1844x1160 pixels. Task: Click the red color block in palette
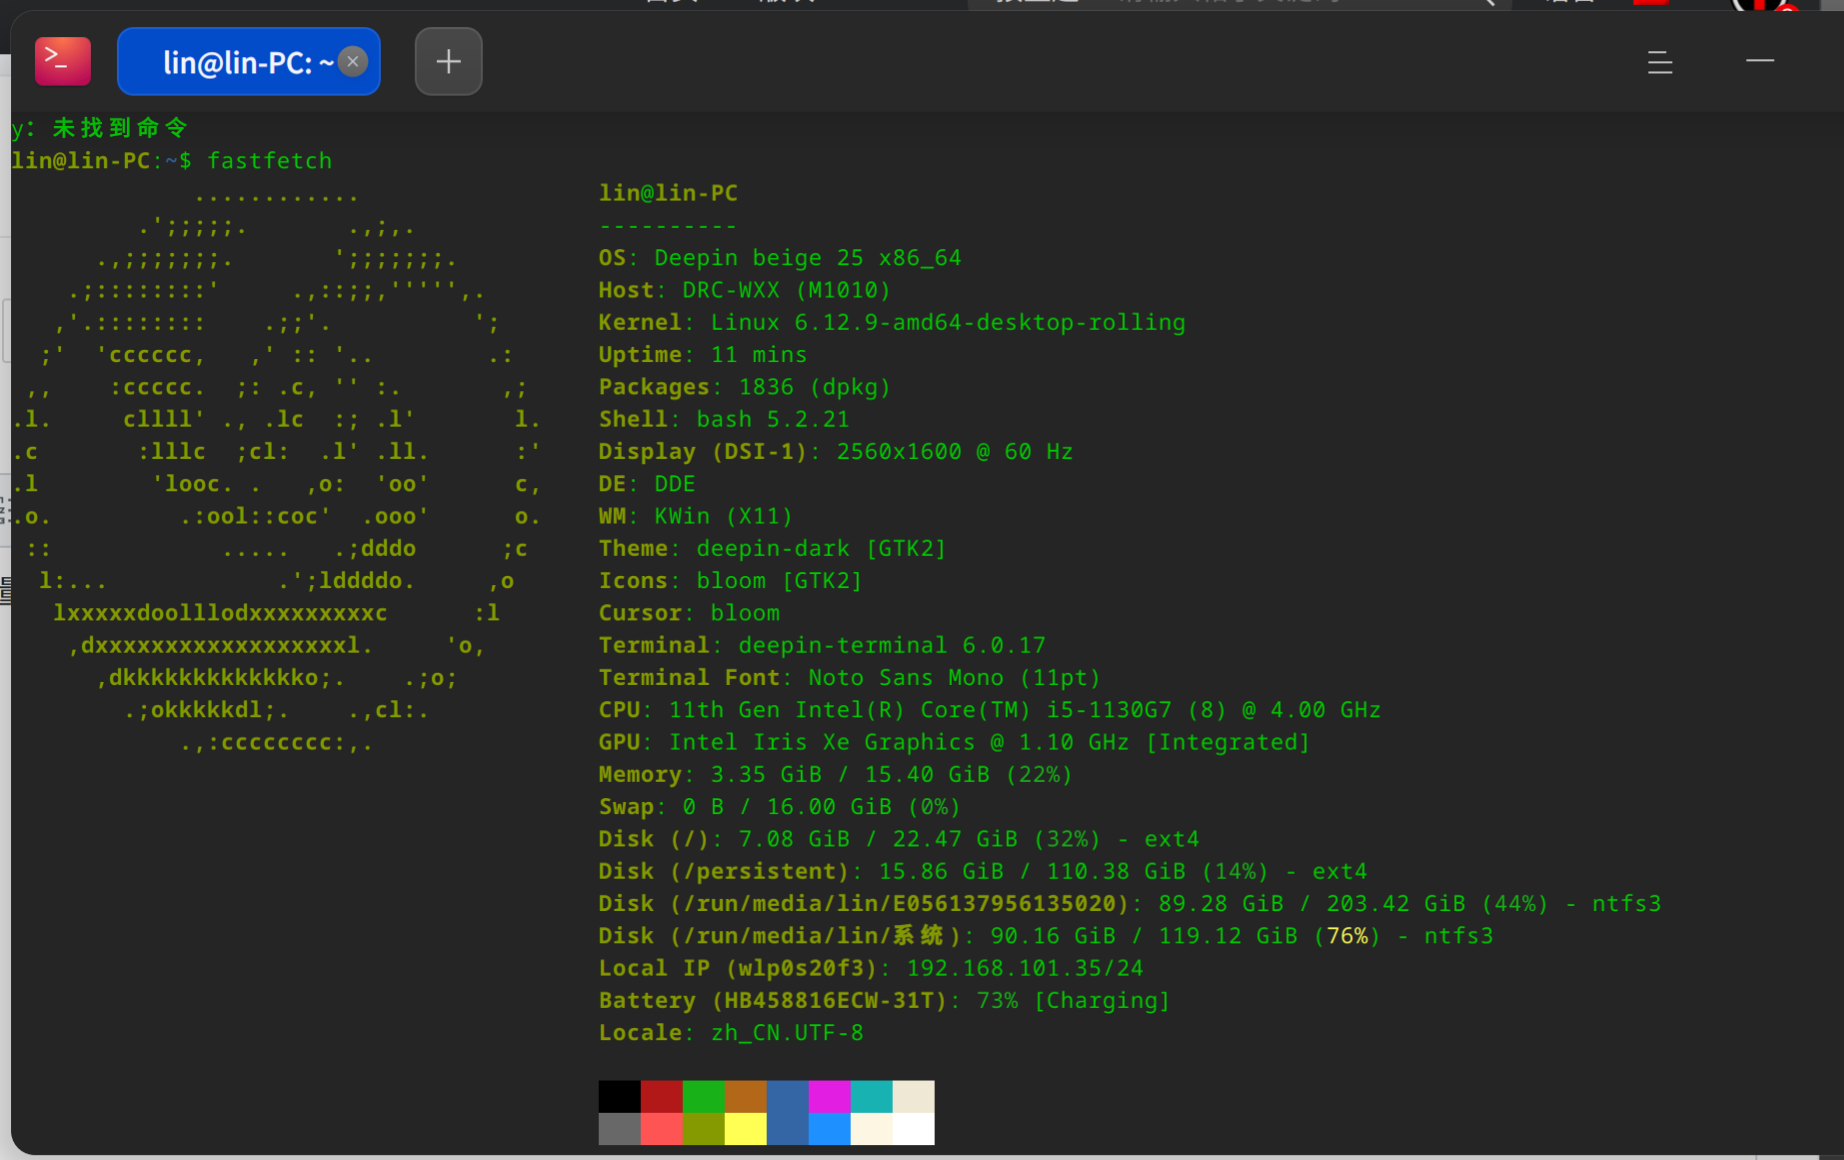coord(661,1096)
